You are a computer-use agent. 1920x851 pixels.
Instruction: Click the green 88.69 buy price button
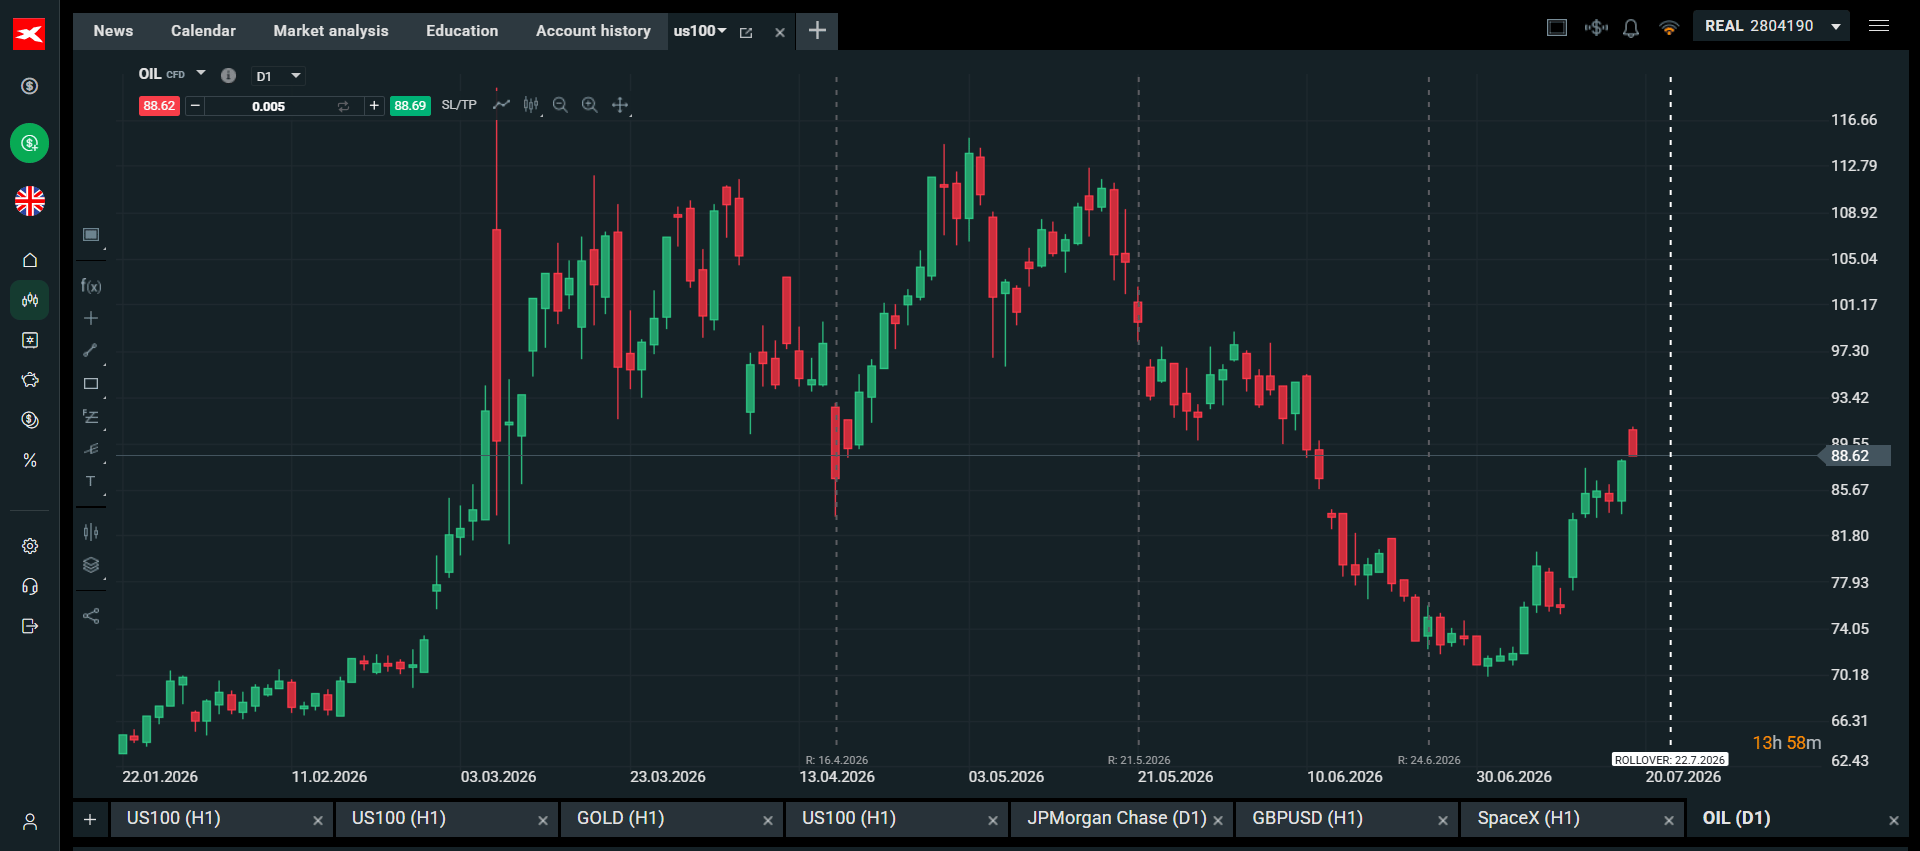410,106
